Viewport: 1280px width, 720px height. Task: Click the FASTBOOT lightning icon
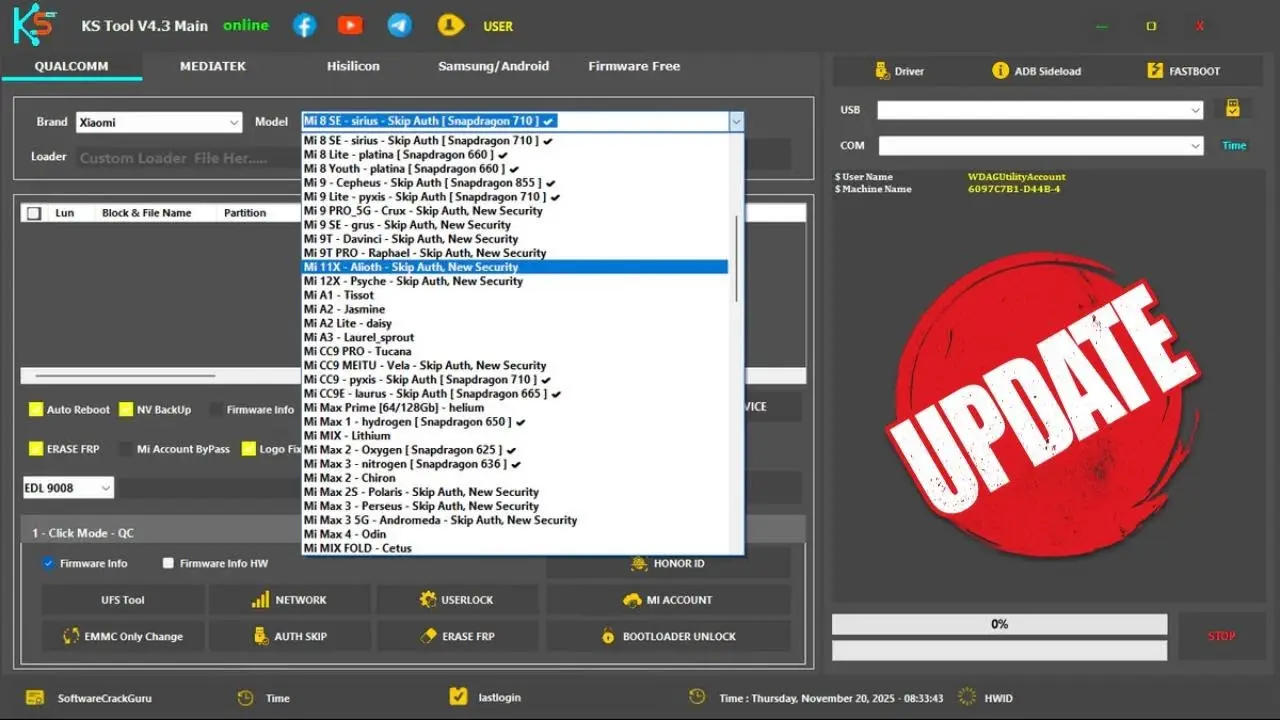tap(1154, 71)
